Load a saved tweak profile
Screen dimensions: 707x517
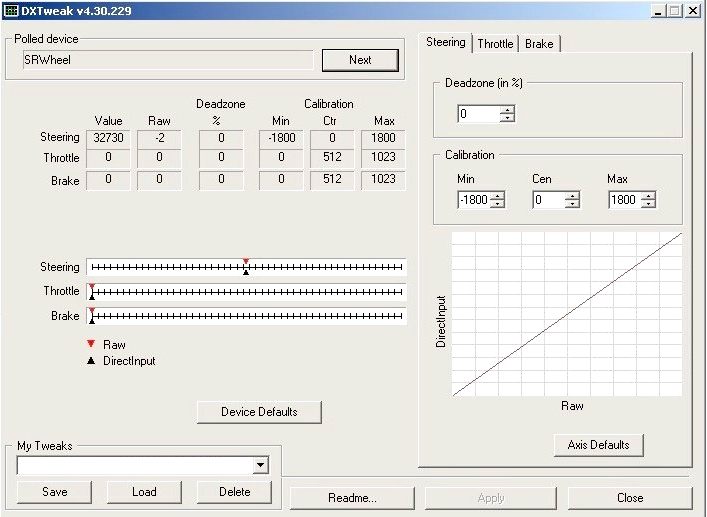coord(144,492)
